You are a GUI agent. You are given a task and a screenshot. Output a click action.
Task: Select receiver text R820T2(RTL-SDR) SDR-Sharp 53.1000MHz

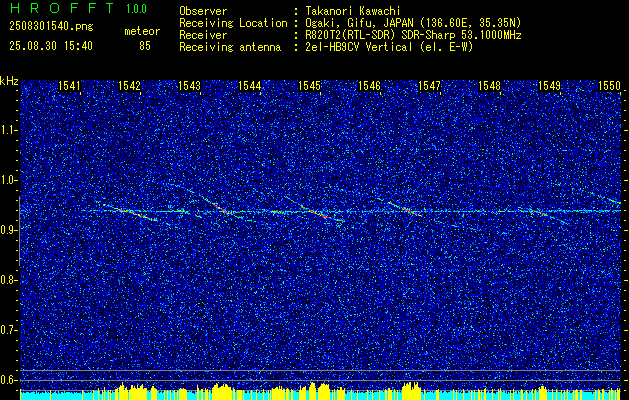[x=413, y=35]
